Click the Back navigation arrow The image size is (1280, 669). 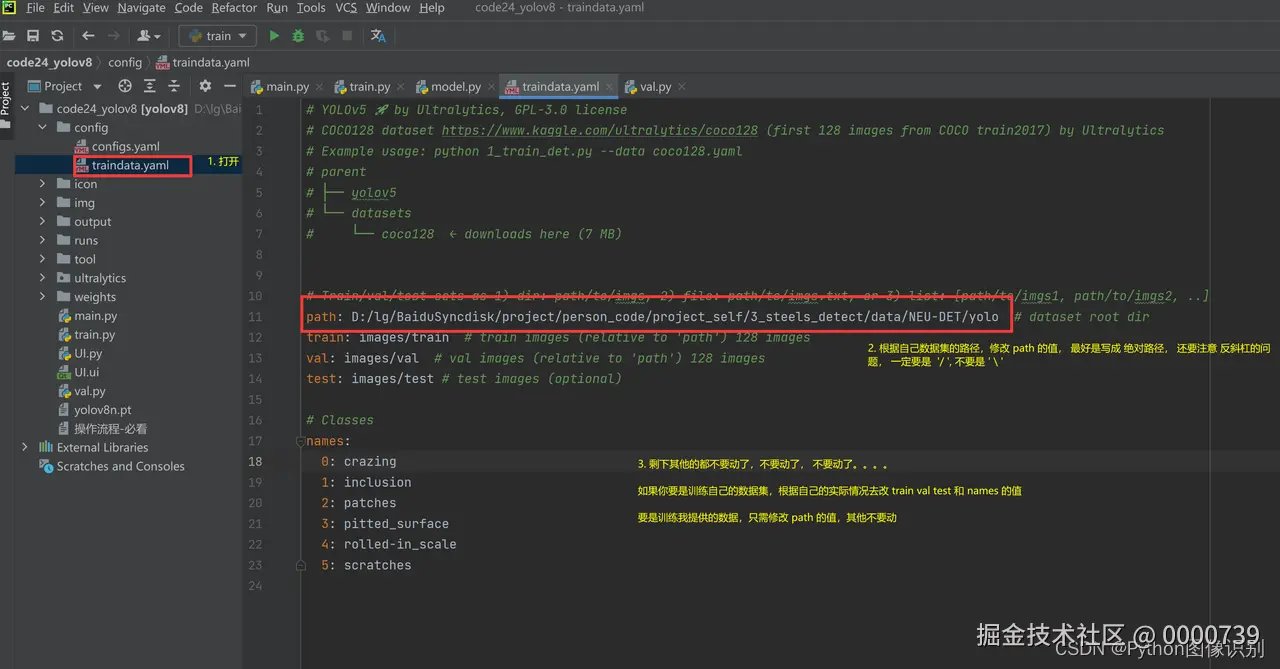click(x=88, y=36)
